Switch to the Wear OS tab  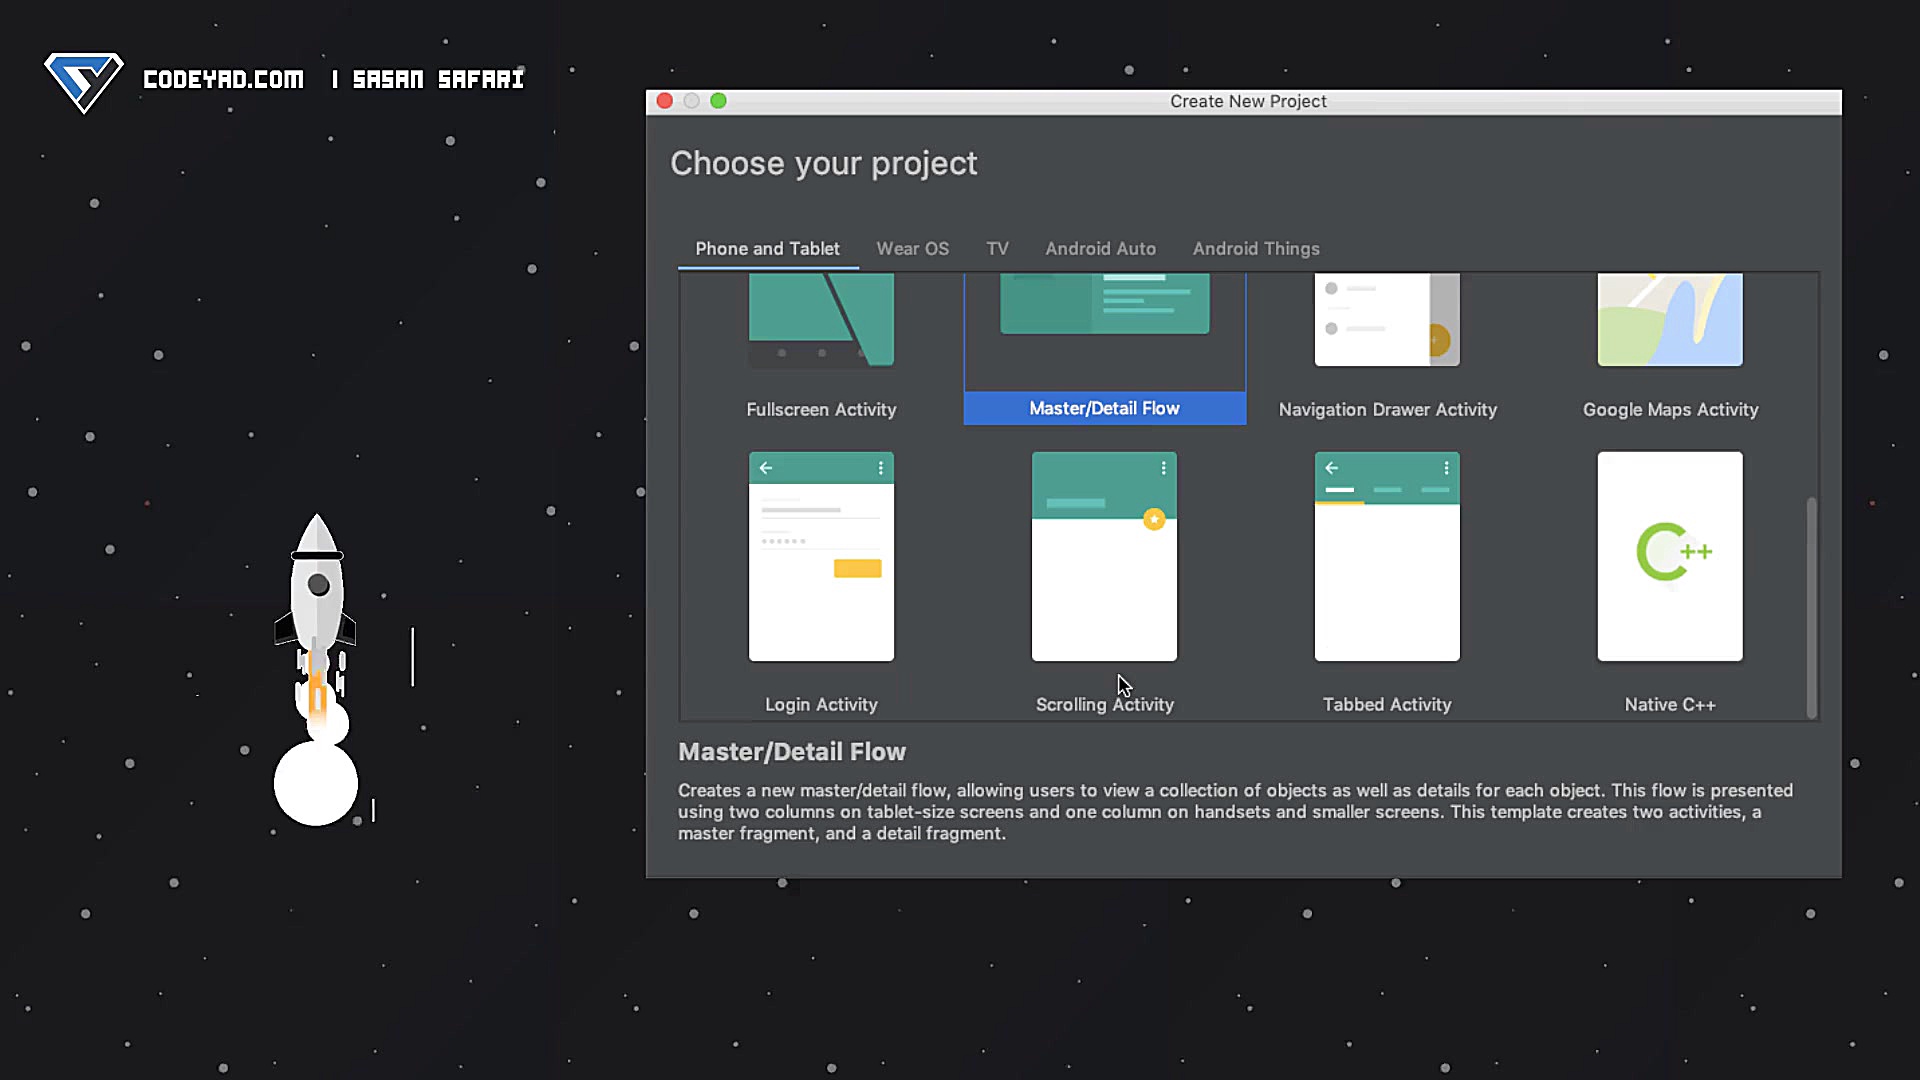[x=912, y=249]
